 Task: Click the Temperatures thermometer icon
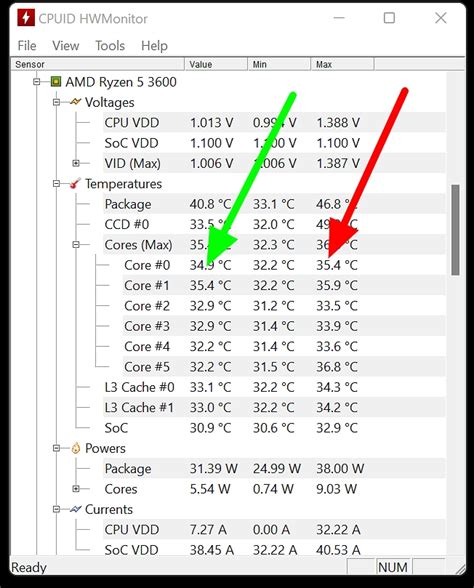(x=75, y=183)
